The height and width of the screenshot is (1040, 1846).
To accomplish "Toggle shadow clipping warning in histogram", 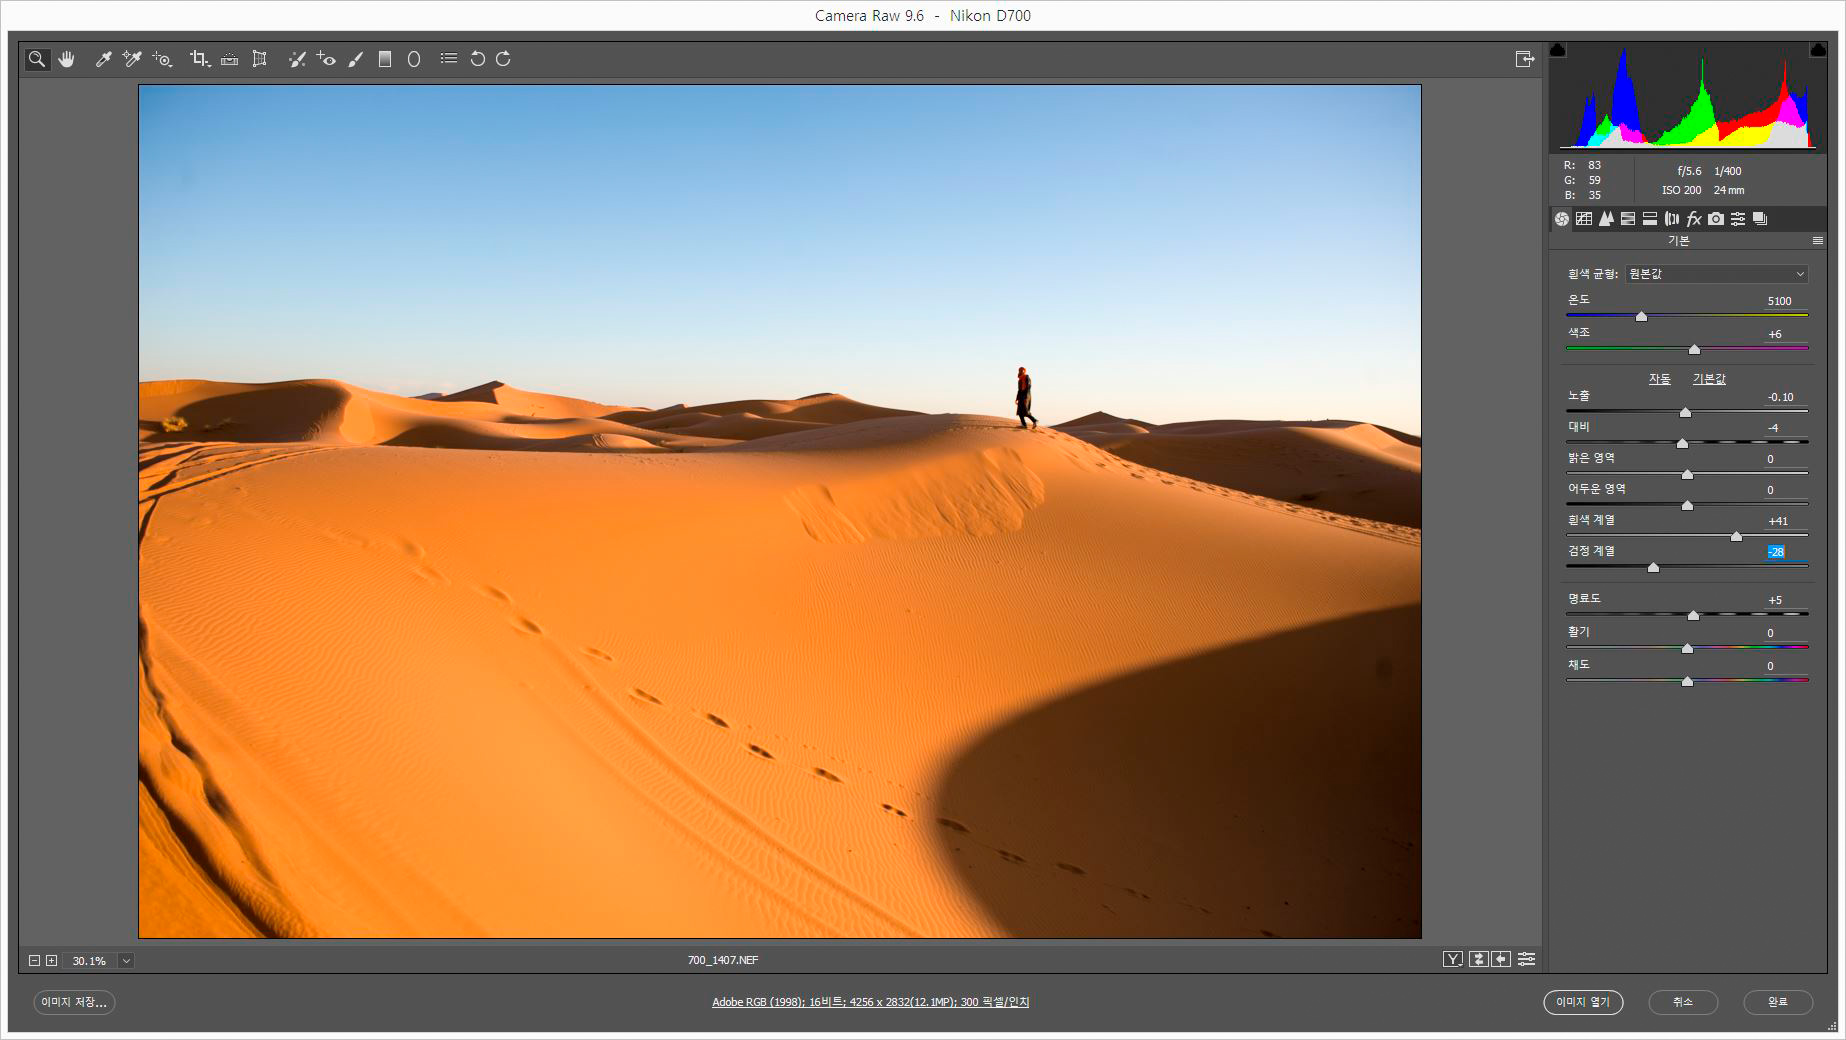I will (1558, 50).
